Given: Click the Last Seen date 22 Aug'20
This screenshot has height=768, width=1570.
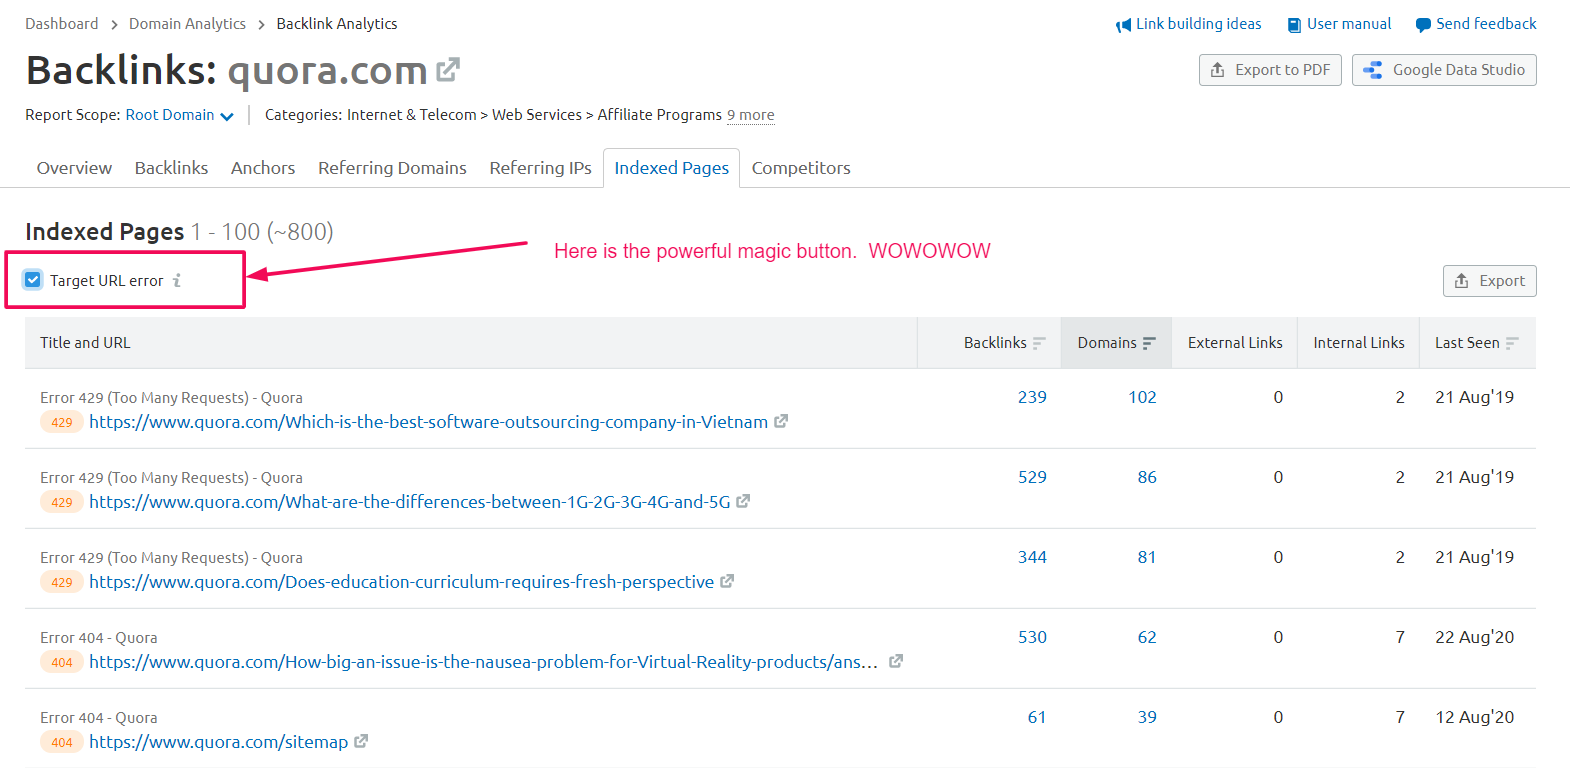Looking at the screenshot, I should pyautogui.click(x=1474, y=637).
